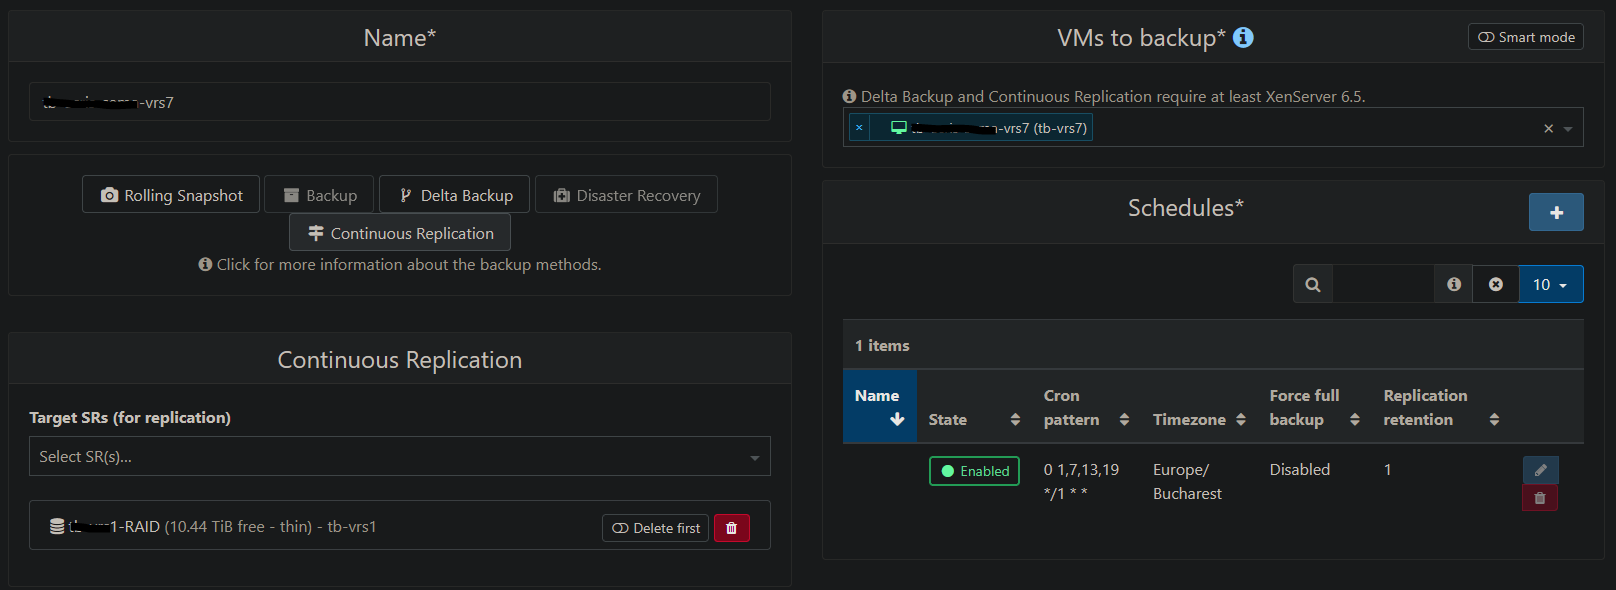Click the XenServer 6.5 requirement notice

point(1104,97)
